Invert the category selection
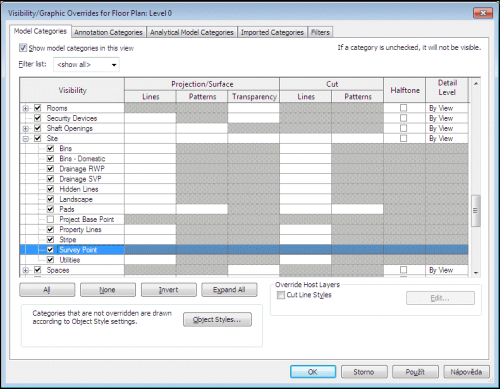The height and width of the screenshot is (389, 500). [169, 290]
